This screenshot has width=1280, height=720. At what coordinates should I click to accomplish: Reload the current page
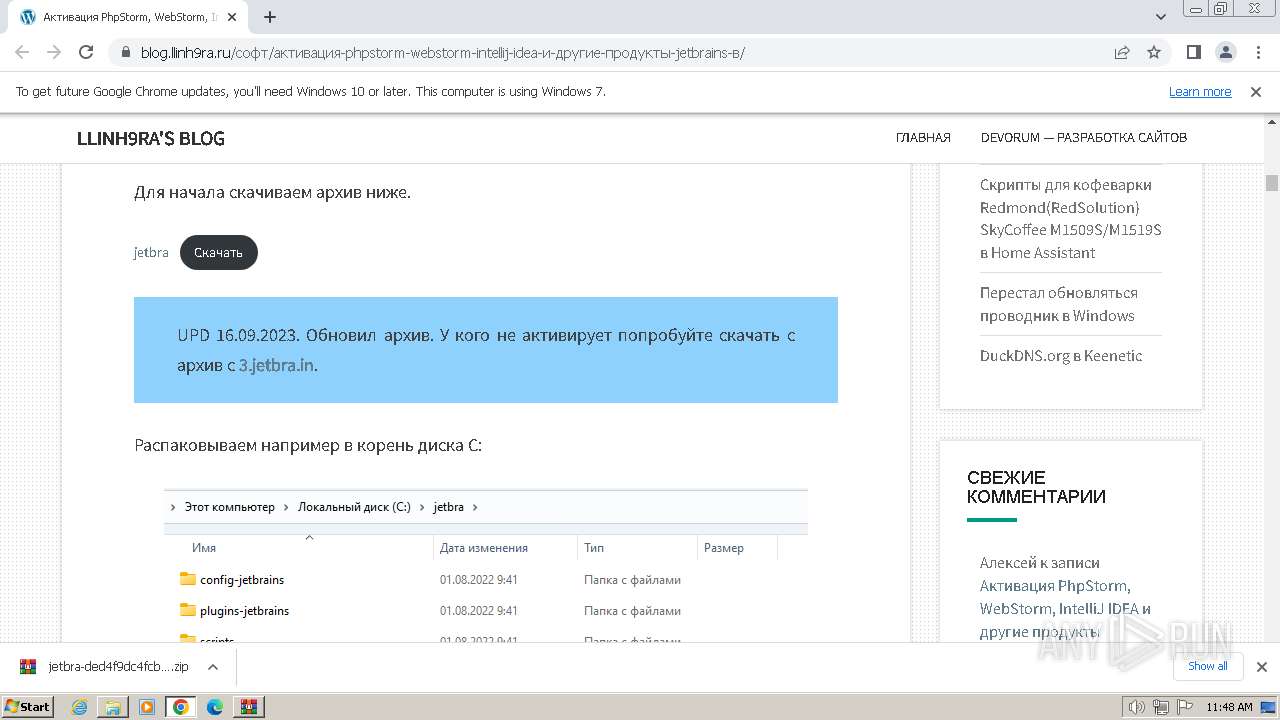click(x=86, y=52)
